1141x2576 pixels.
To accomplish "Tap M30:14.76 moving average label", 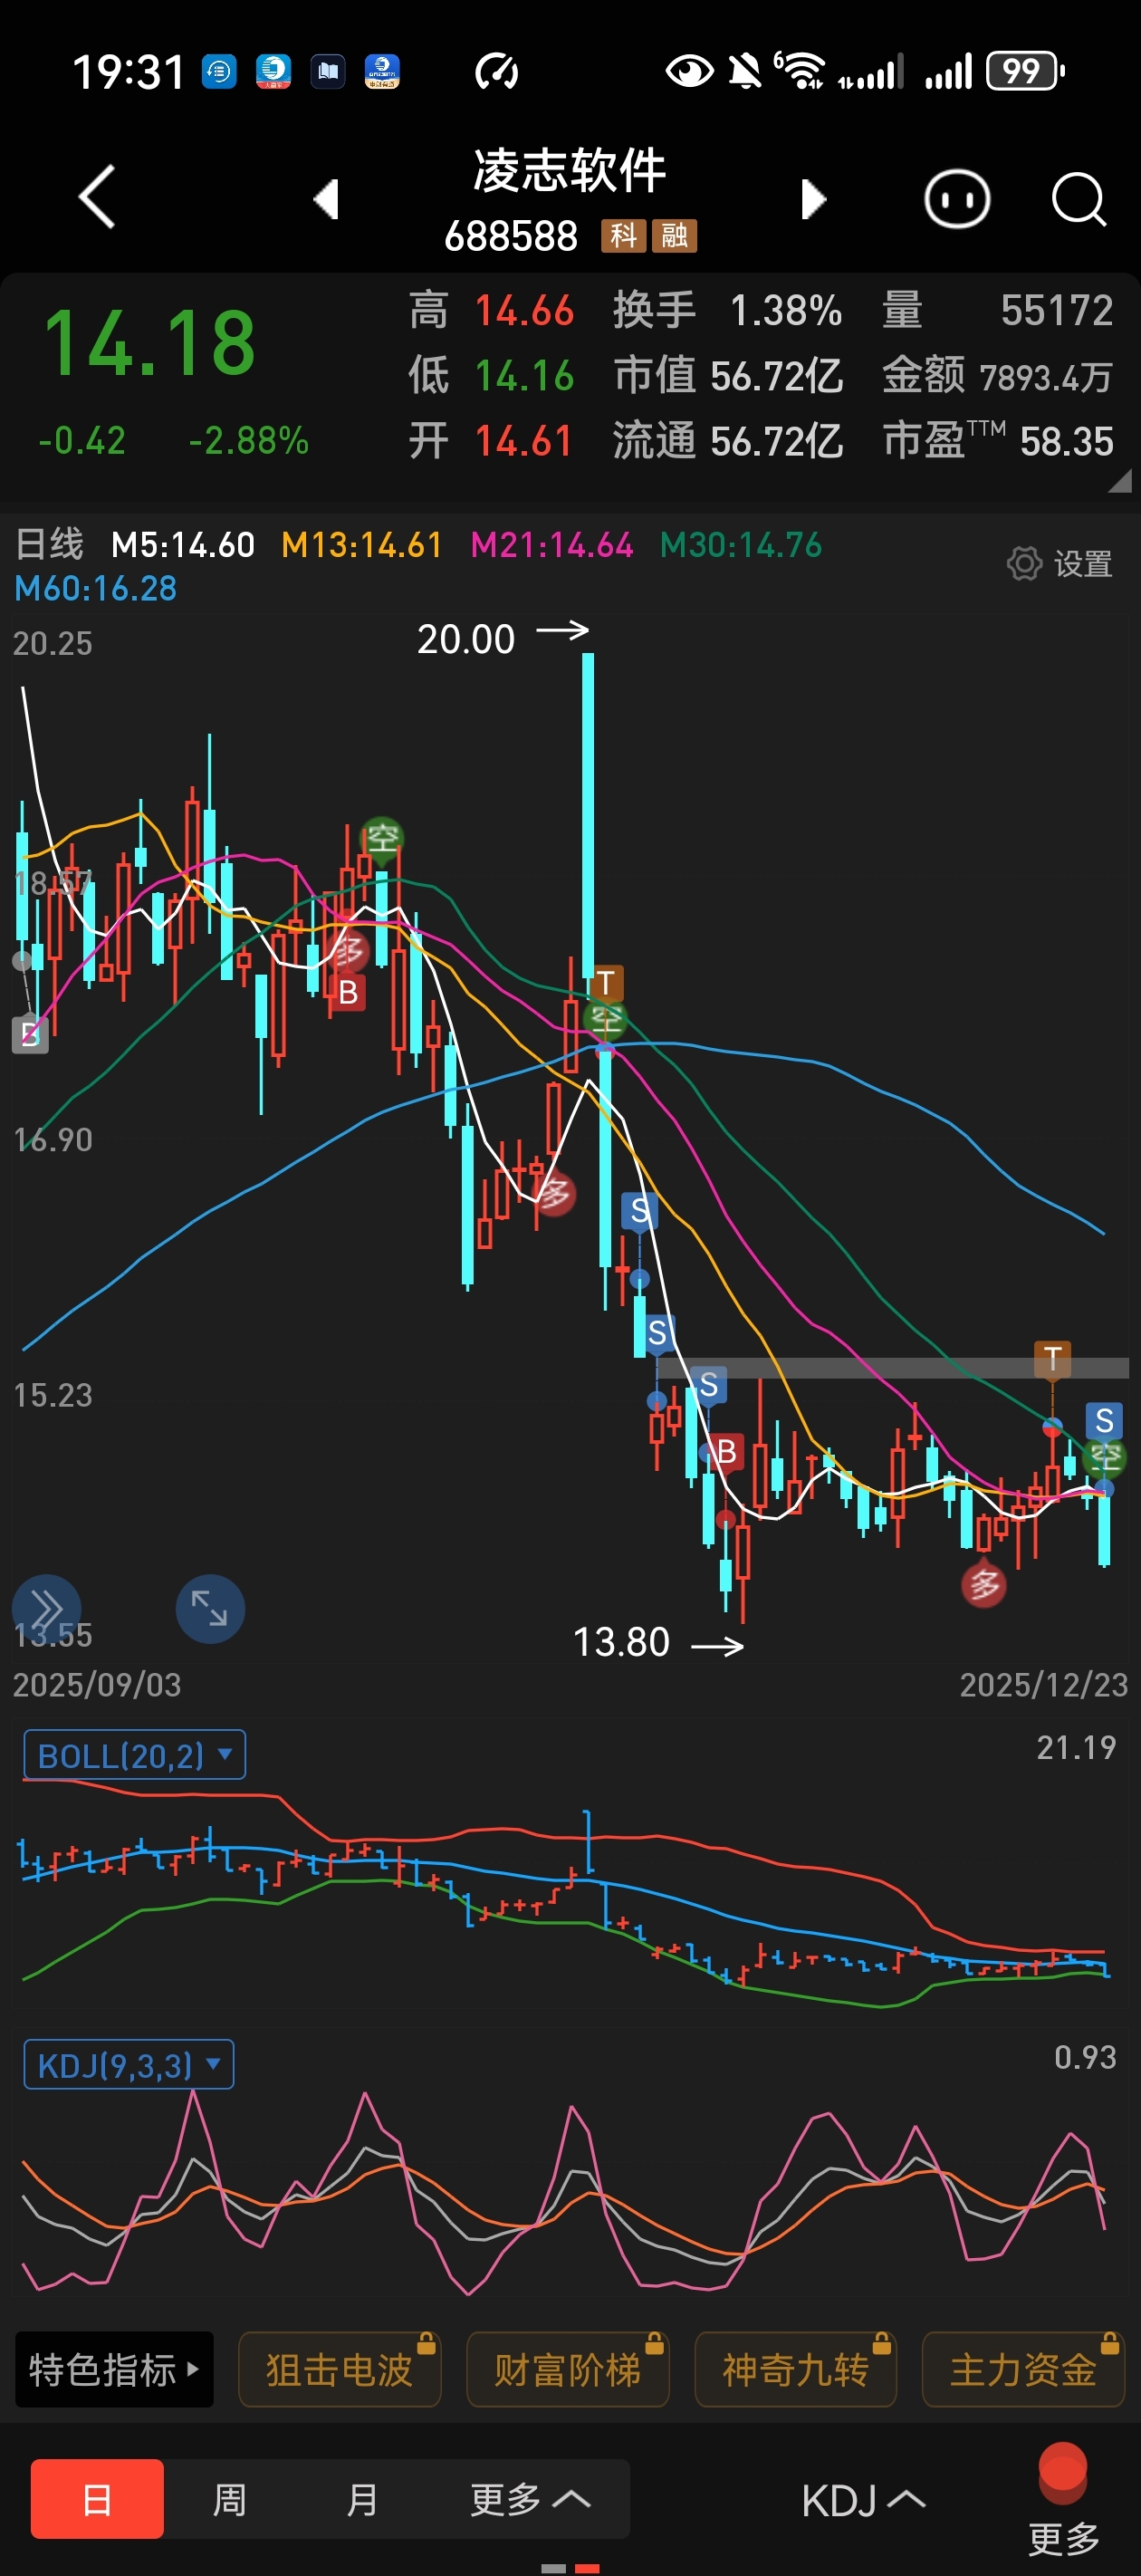I will [x=741, y=545].
